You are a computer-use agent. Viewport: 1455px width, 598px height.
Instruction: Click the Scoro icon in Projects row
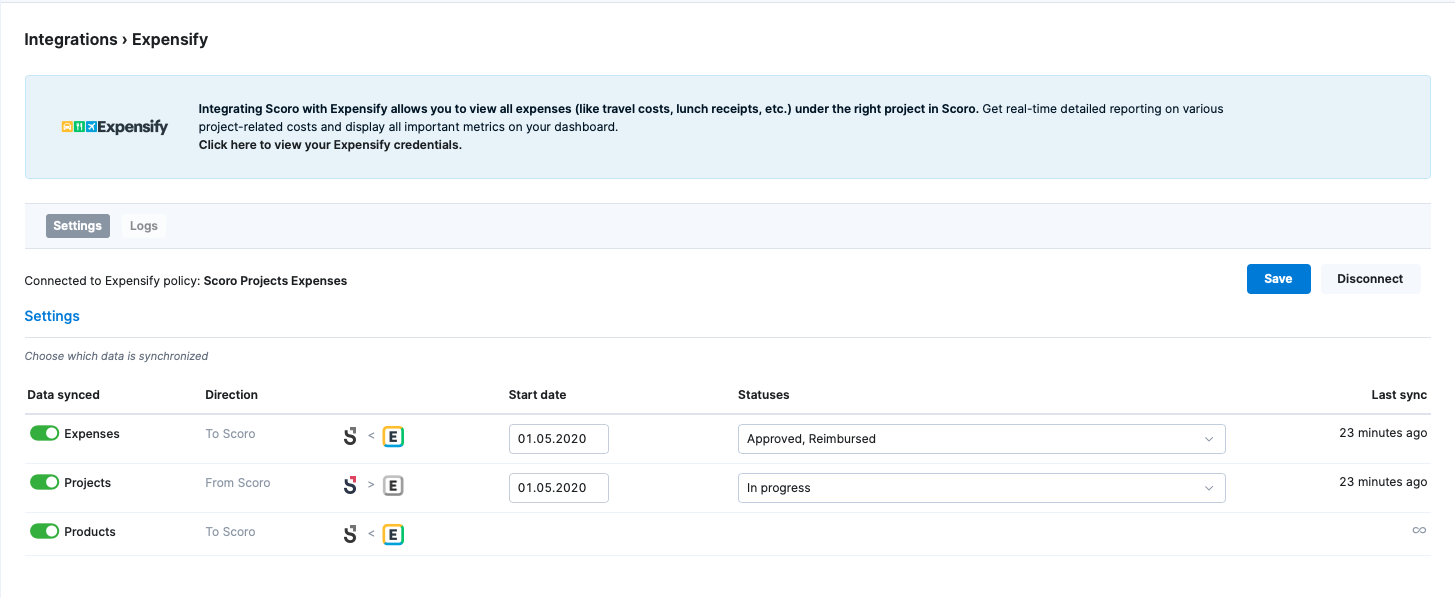coord(350,486)
